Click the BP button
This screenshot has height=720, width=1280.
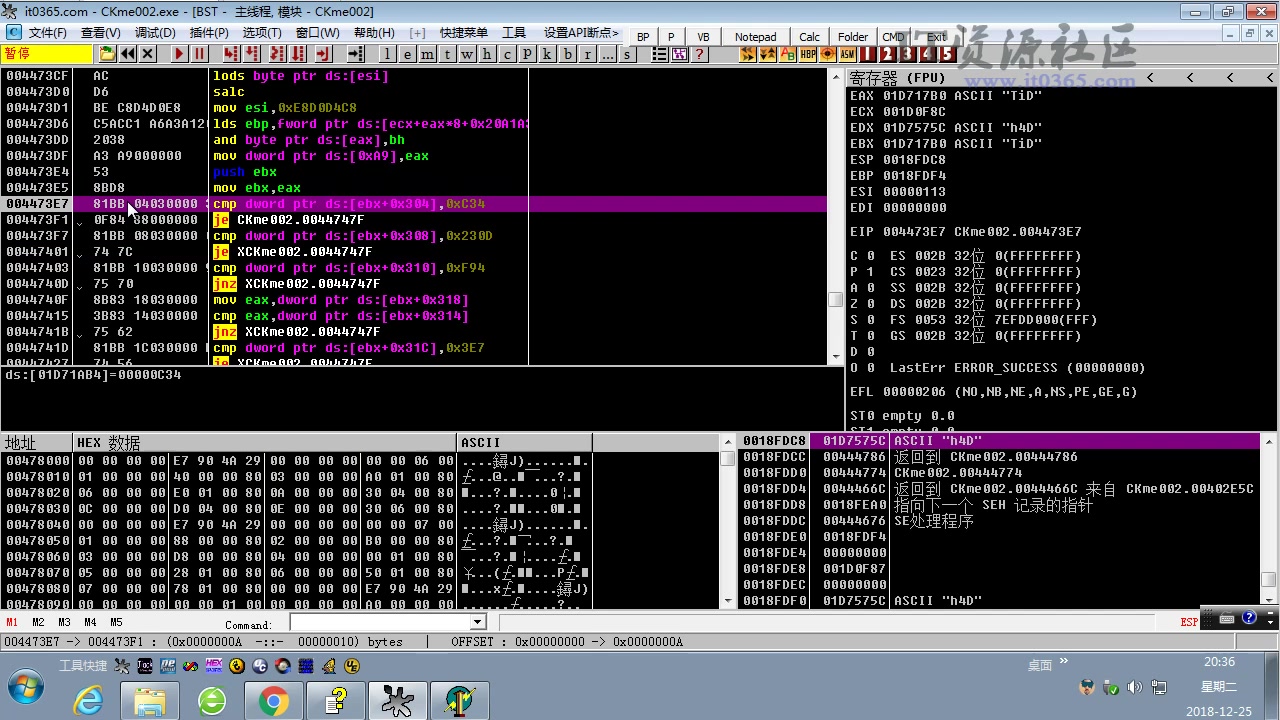(x=643, y=37)
